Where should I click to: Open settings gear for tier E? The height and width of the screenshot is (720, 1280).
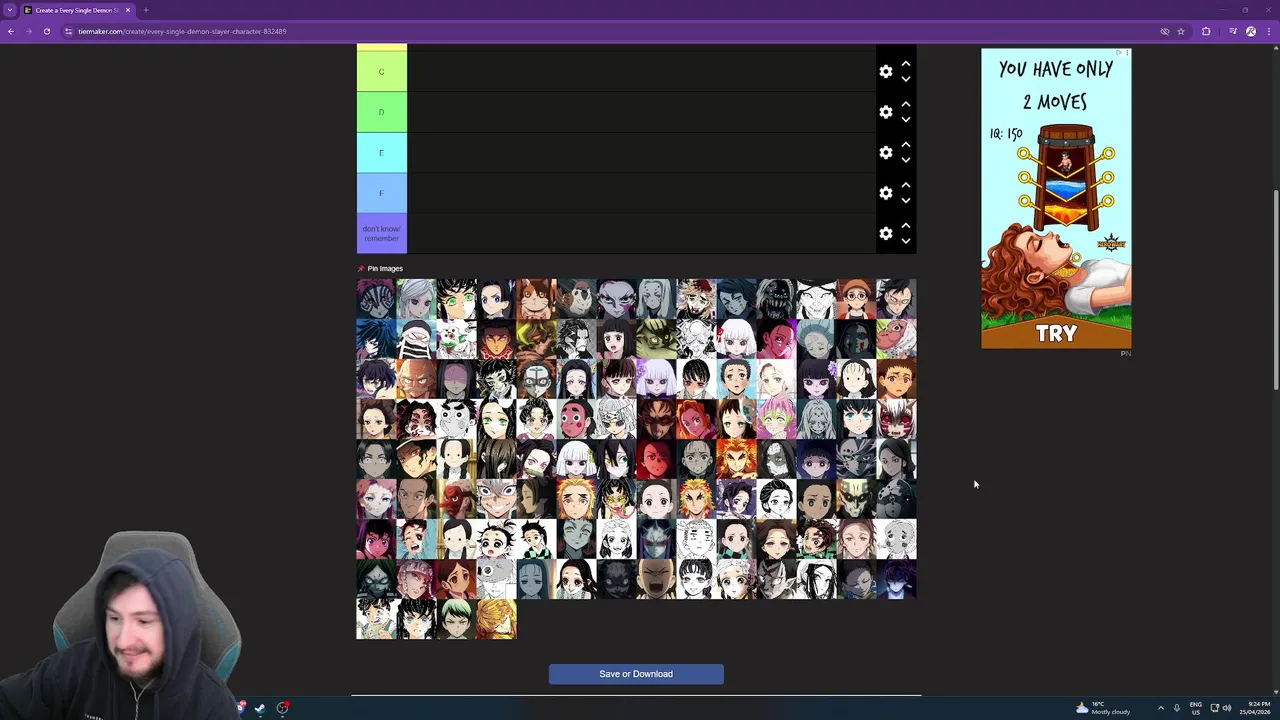pyautogui.click(x=885, y=152)
